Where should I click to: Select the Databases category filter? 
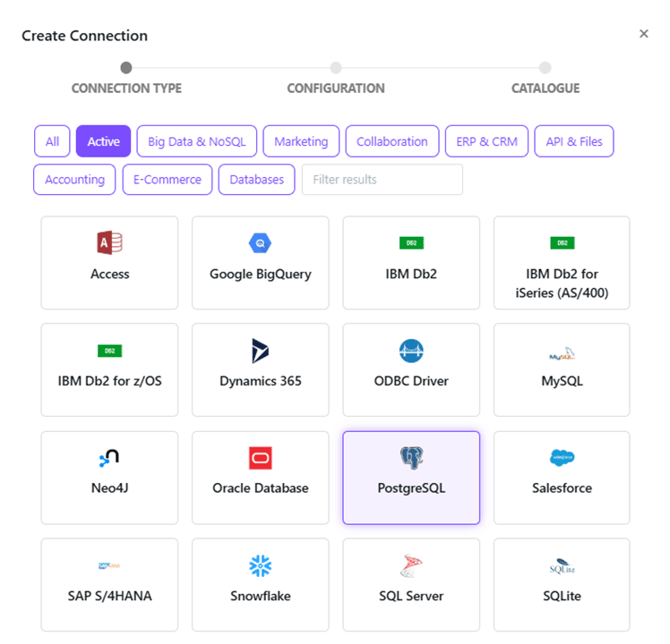pos(256,179)
